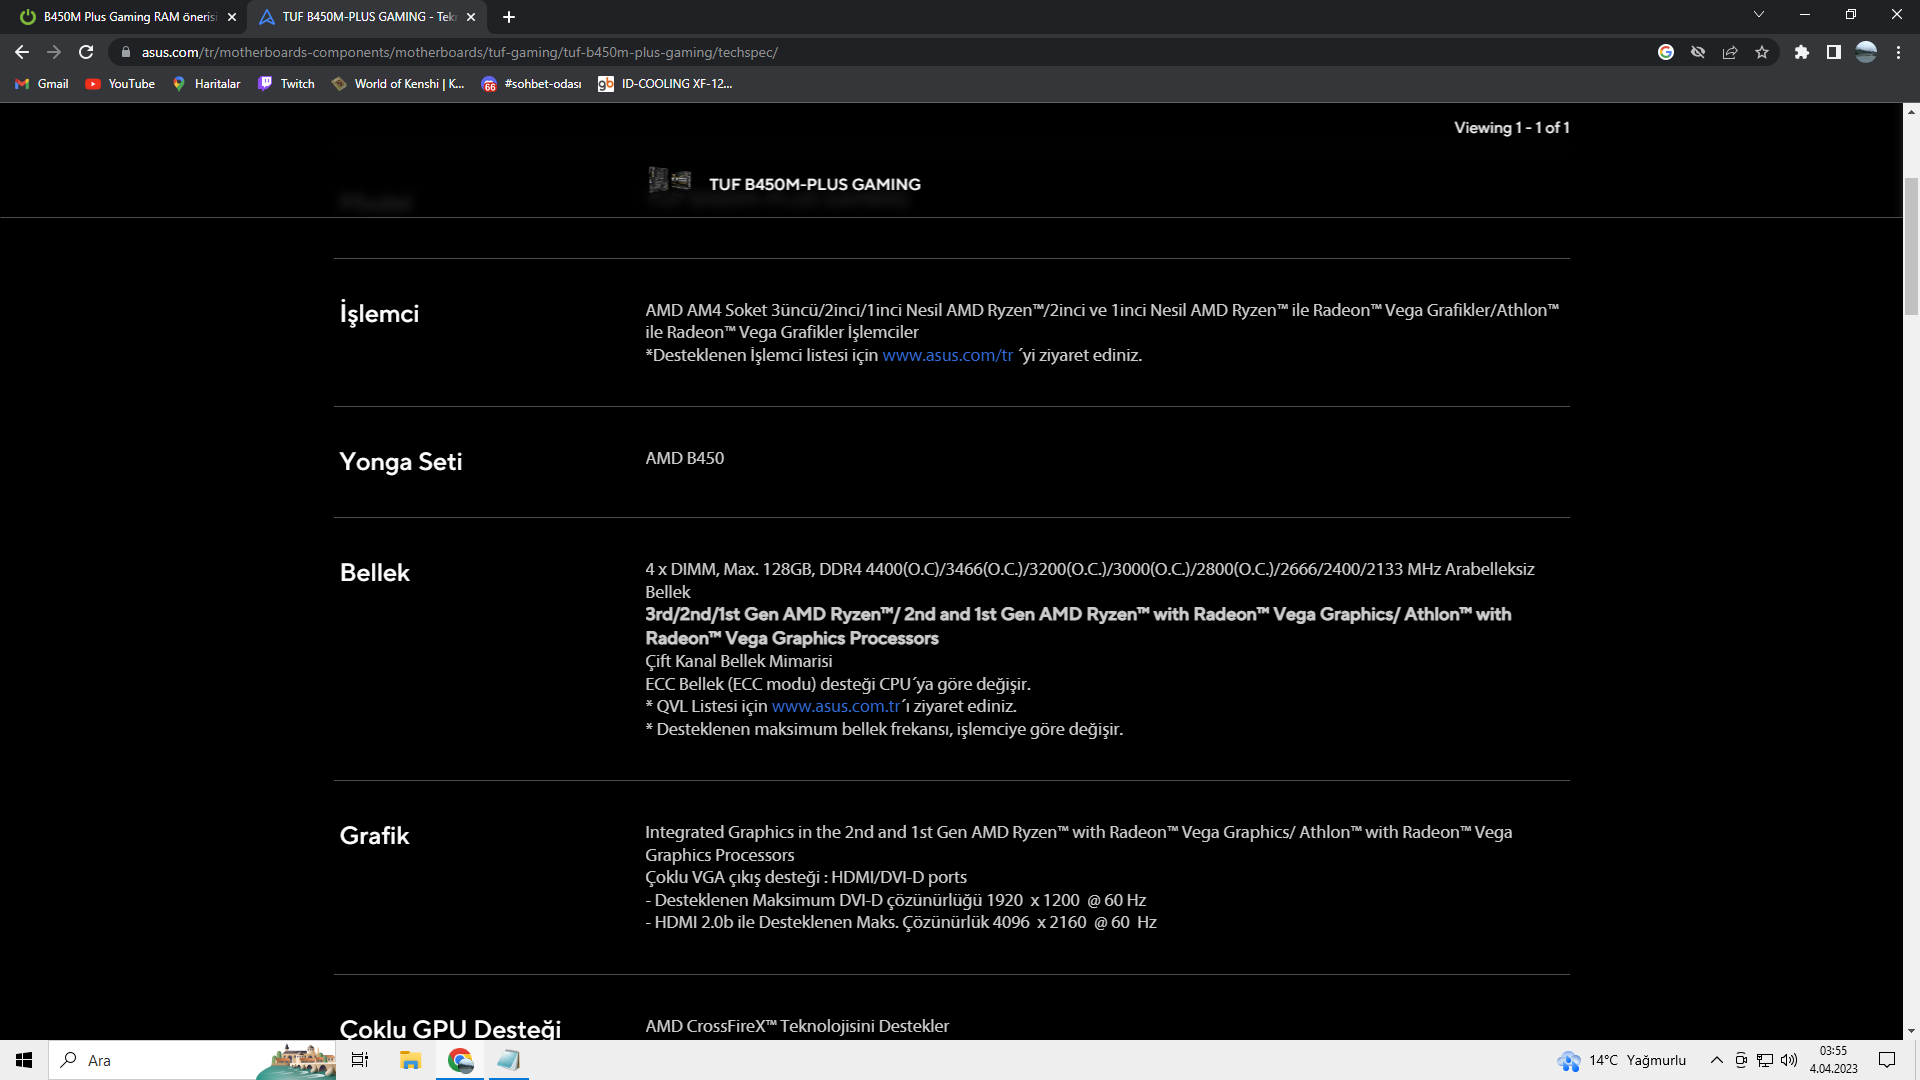The width and height of the screenshot is (1920, 1080).
Task: Open the Extensions puzzle icon
Action: (1801, 52)
